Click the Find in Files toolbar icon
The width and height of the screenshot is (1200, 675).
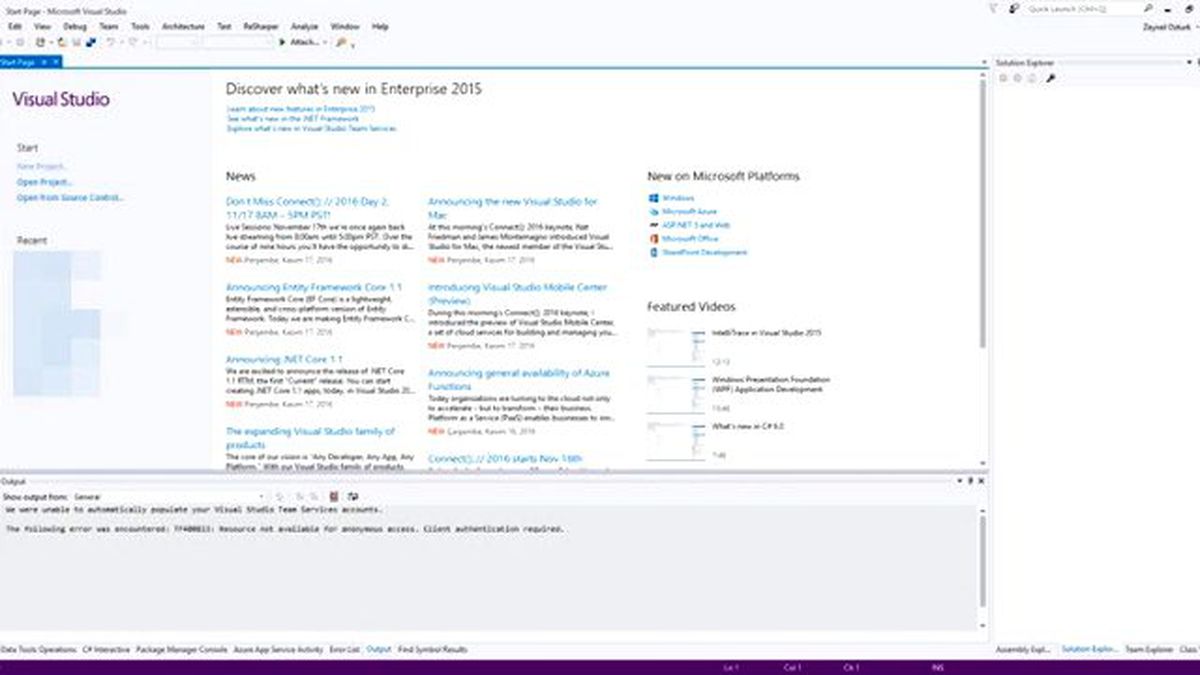click(x=341, y=42)
